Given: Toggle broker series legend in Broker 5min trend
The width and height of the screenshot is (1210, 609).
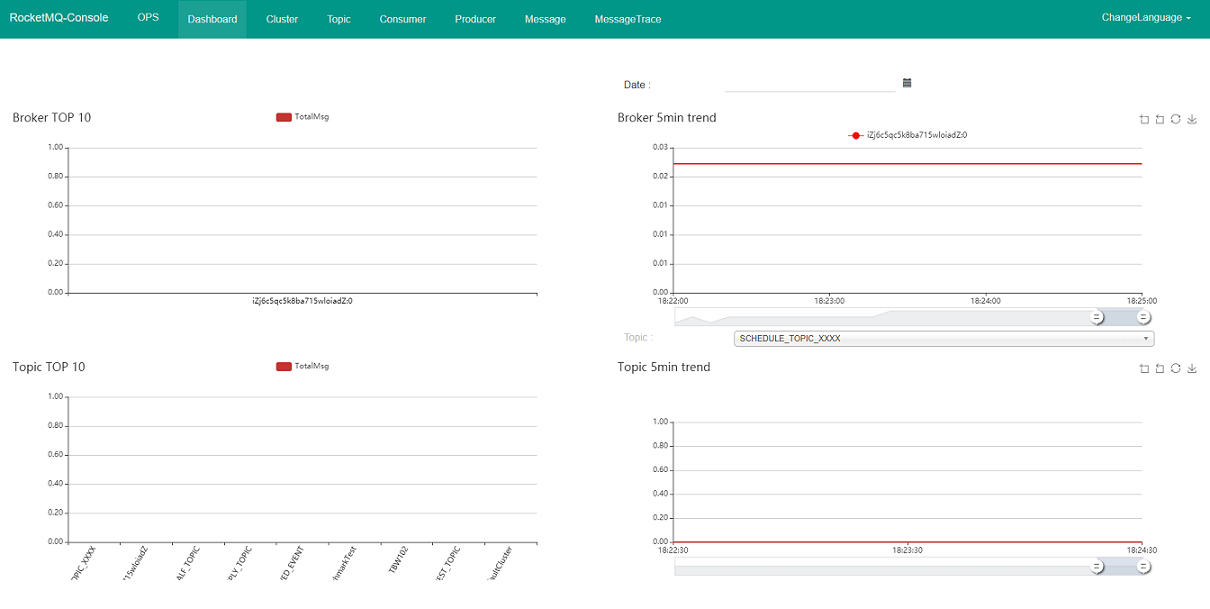Looking at the screenshot, I should click(x=907, y=135).
